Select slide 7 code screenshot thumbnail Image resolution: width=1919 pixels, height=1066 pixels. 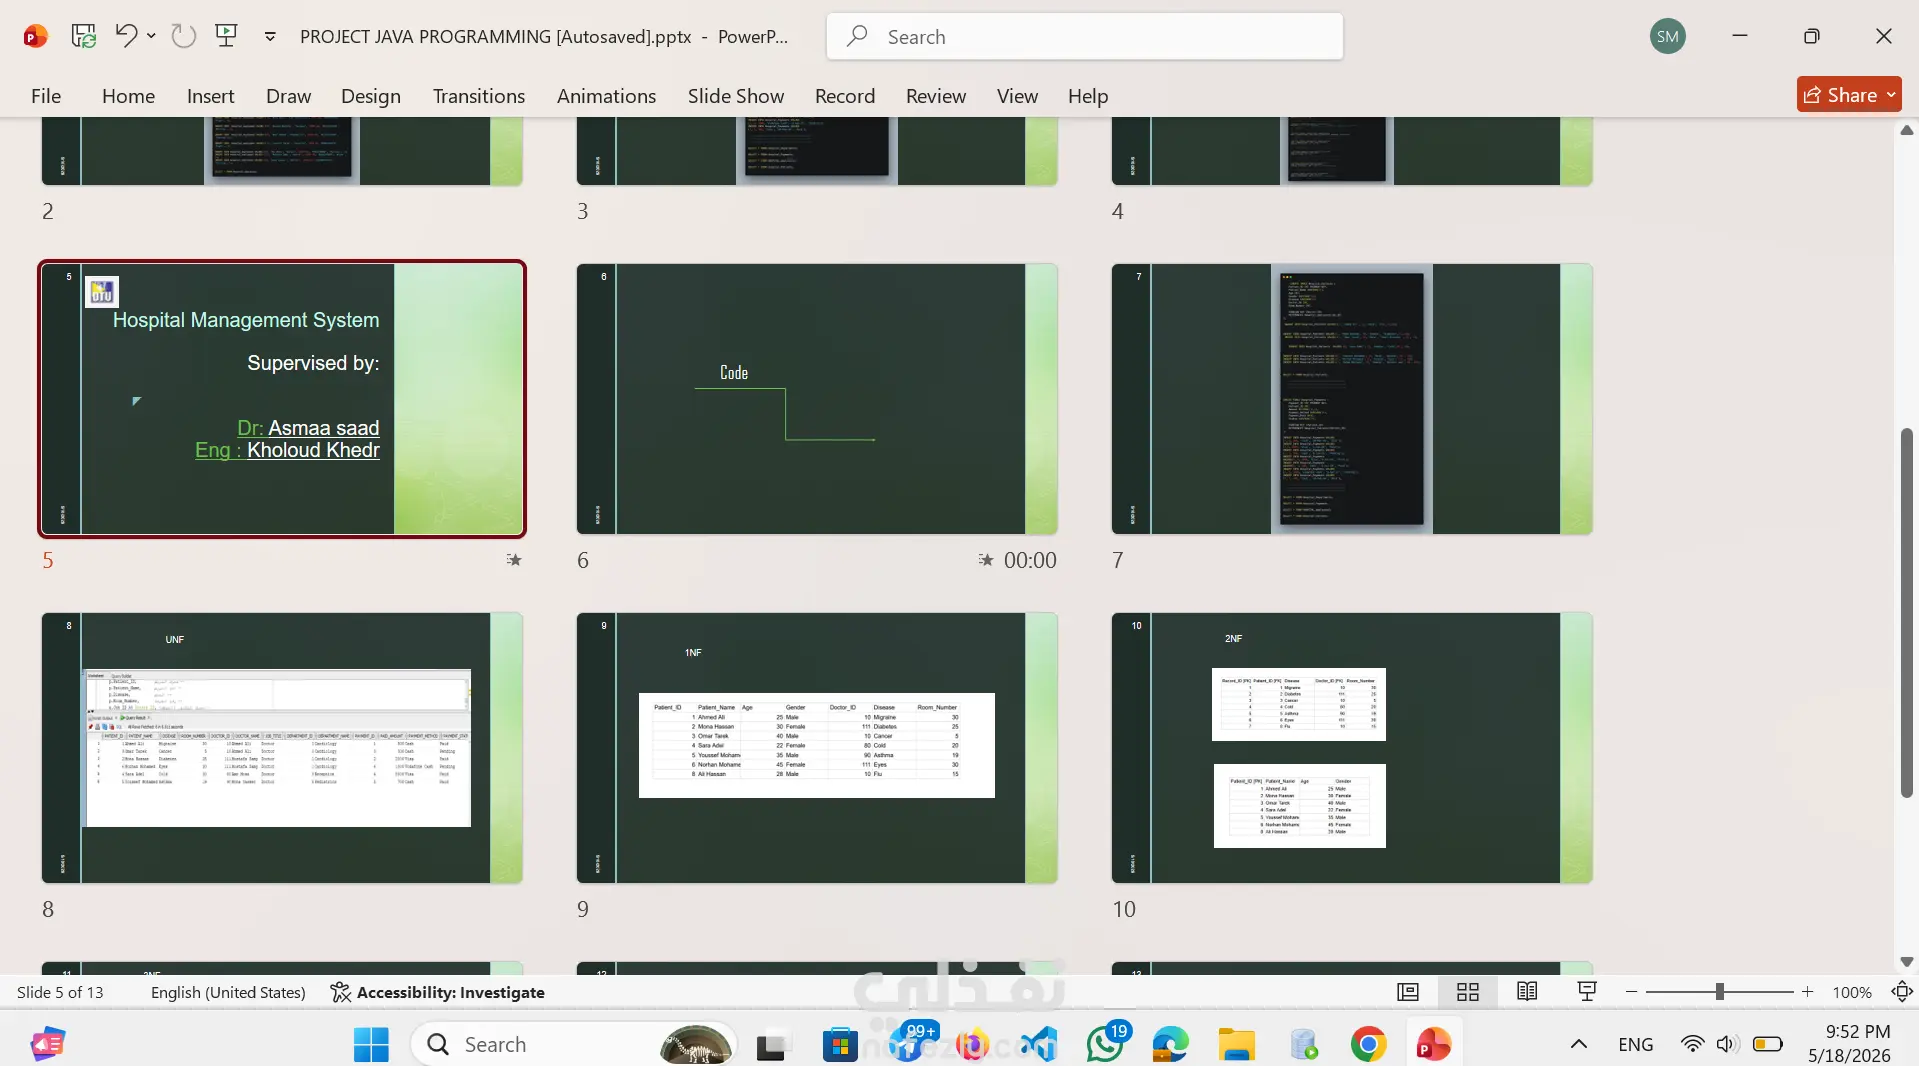(1352, 399)
